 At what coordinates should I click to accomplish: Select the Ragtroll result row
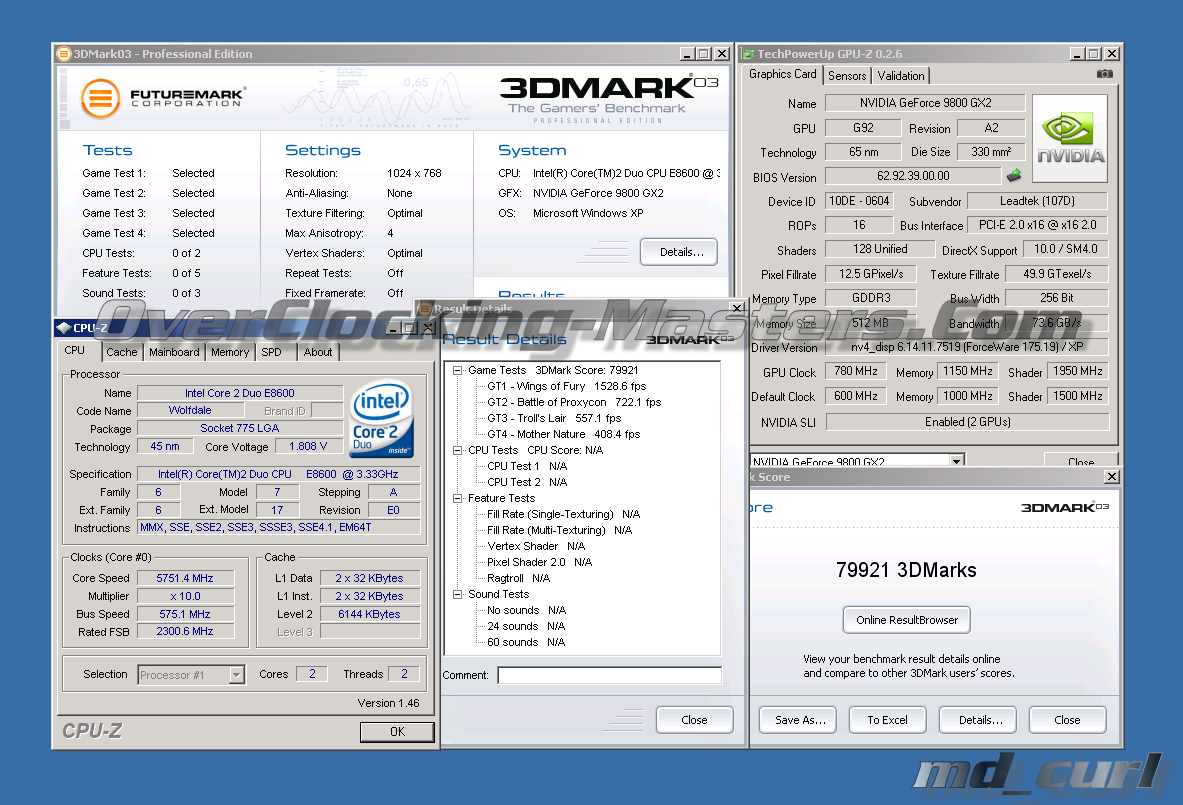518,579
